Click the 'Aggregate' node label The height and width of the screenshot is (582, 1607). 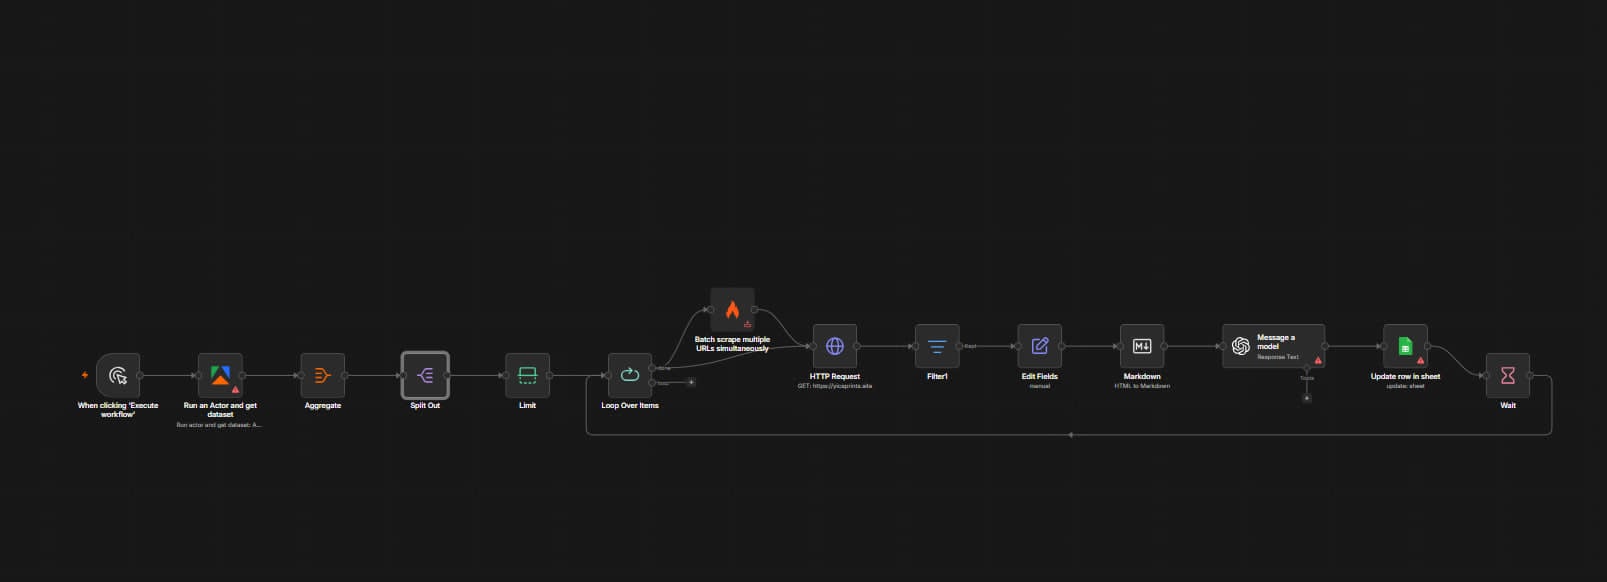(x=322, y=405)
